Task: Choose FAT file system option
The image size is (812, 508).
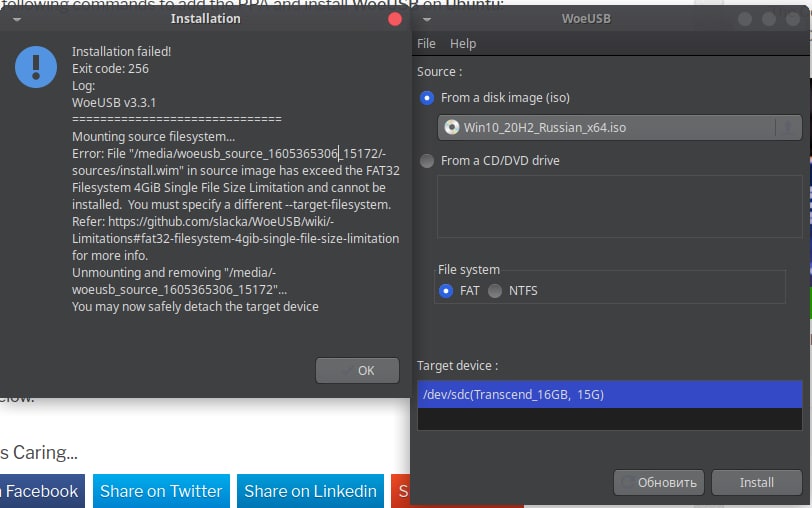Action: click(446, 291)
